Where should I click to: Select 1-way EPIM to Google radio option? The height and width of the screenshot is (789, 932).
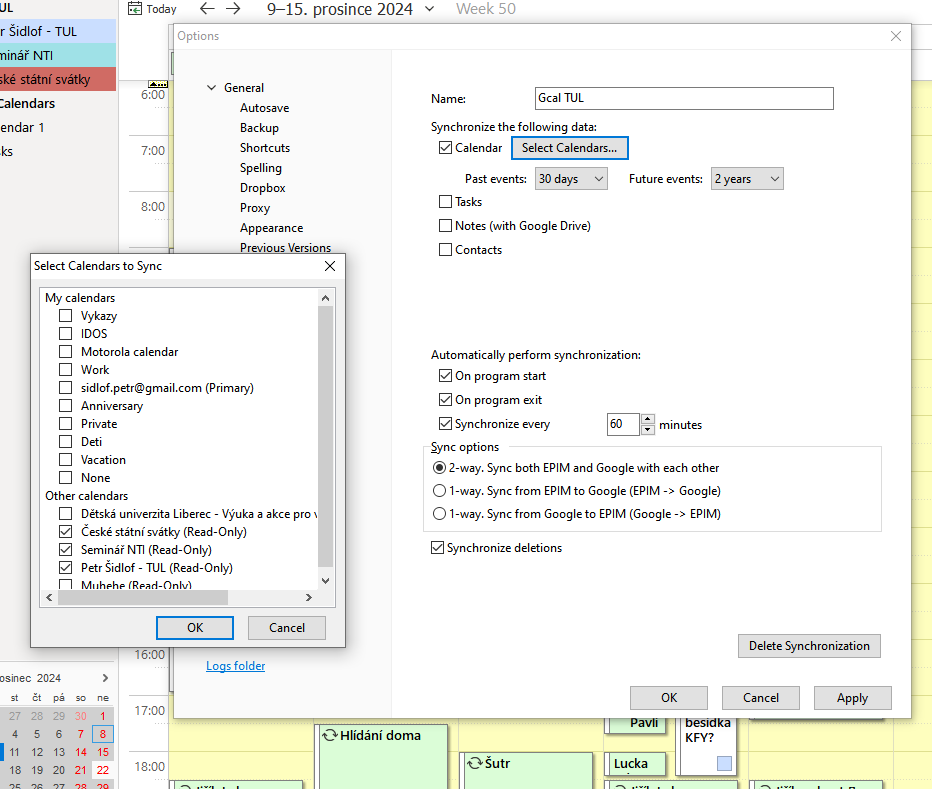coord(439,491)
